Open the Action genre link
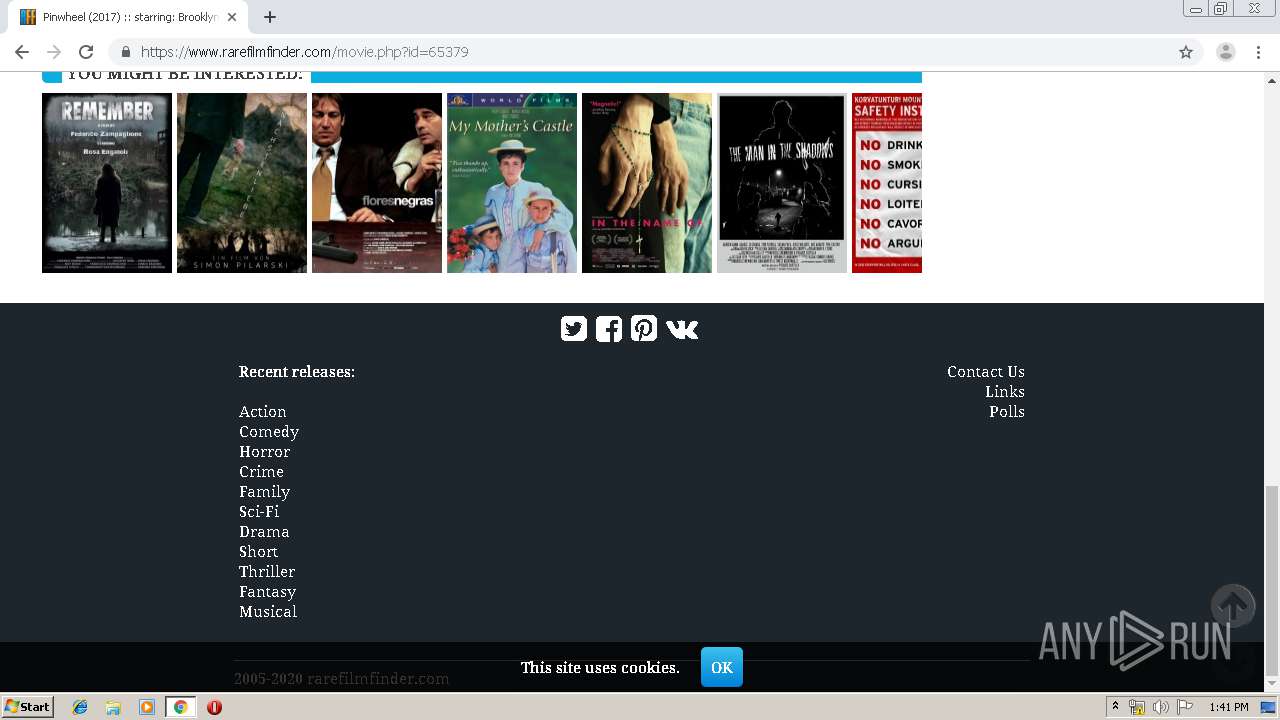1280x720 pixels. point(263,412)
